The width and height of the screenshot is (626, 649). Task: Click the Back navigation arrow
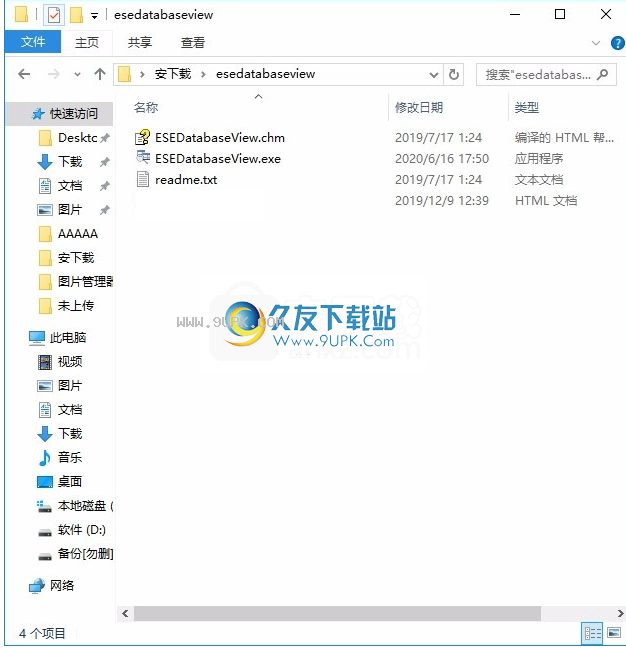(24, 75)
